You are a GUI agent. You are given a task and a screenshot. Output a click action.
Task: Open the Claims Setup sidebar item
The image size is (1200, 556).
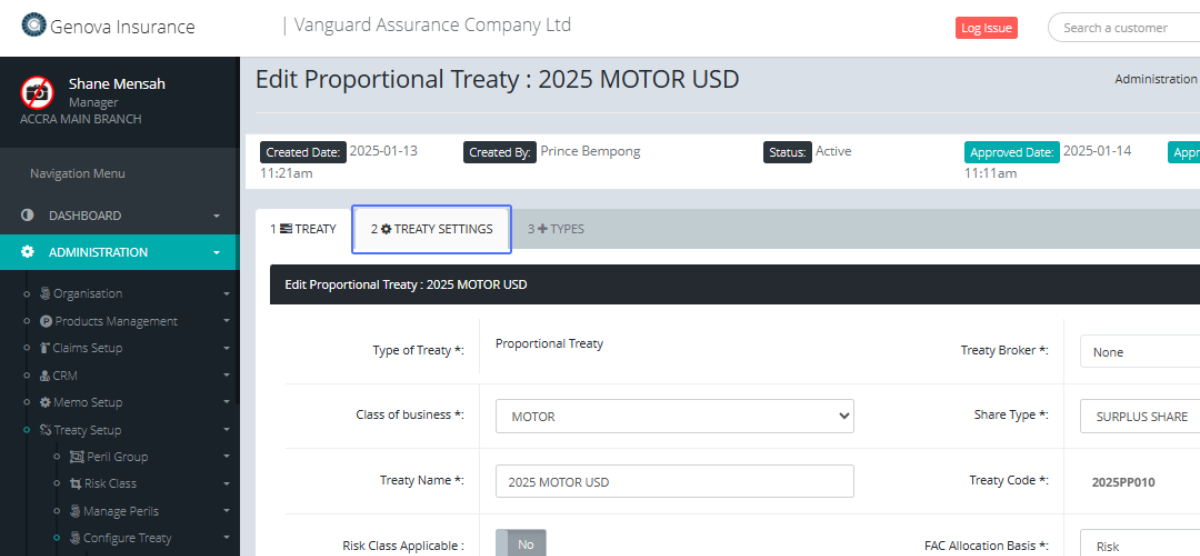tap(86, 348)
